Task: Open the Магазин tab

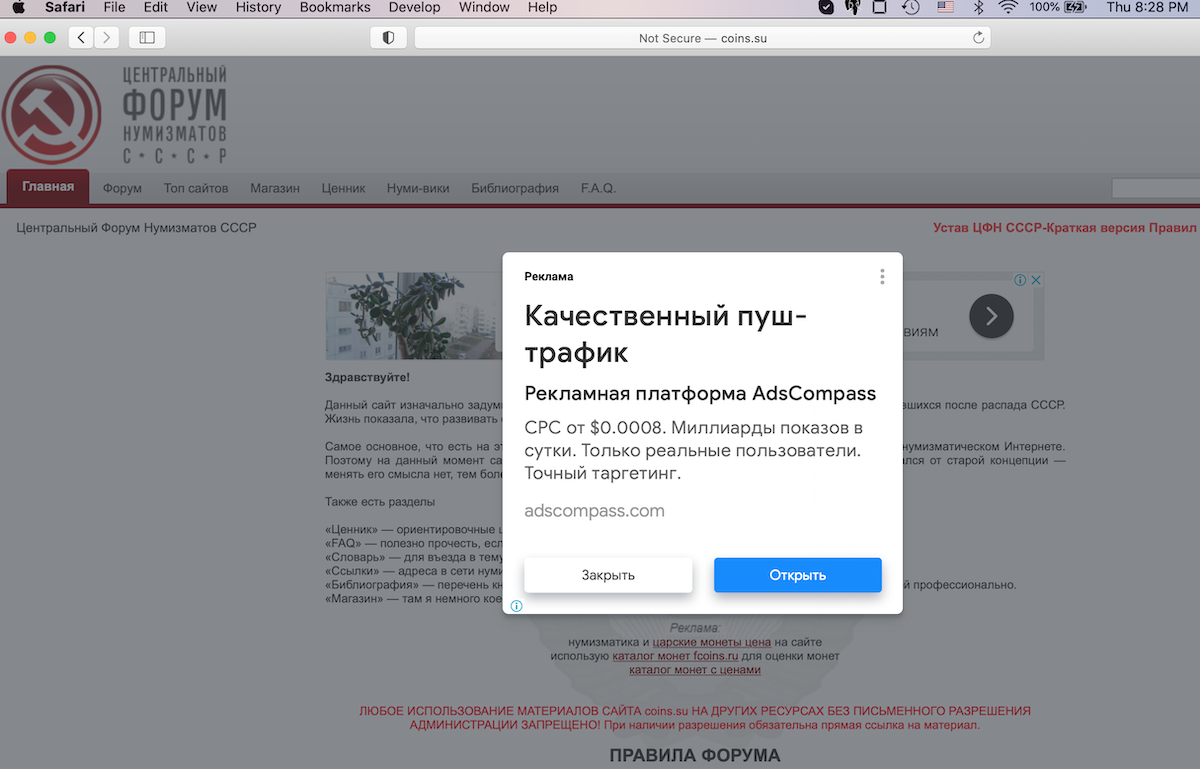Action: click(x=275, y=188)
